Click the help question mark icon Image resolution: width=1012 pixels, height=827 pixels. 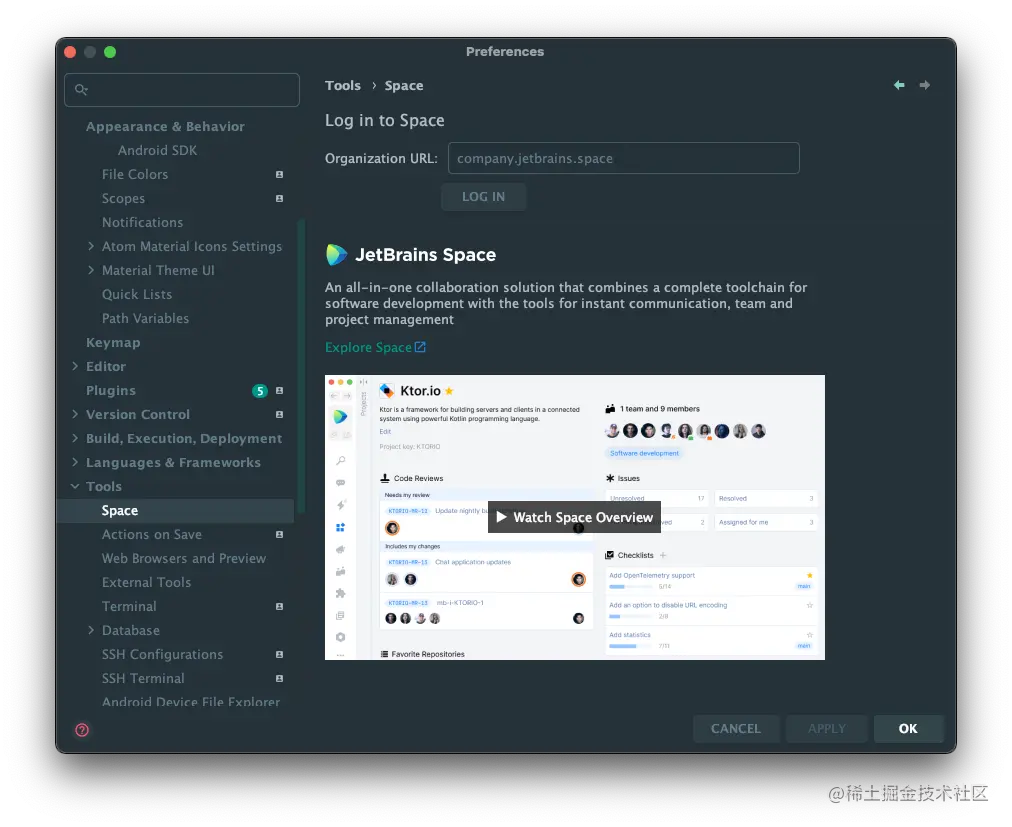pyautogui.click(x=82, y=730)
